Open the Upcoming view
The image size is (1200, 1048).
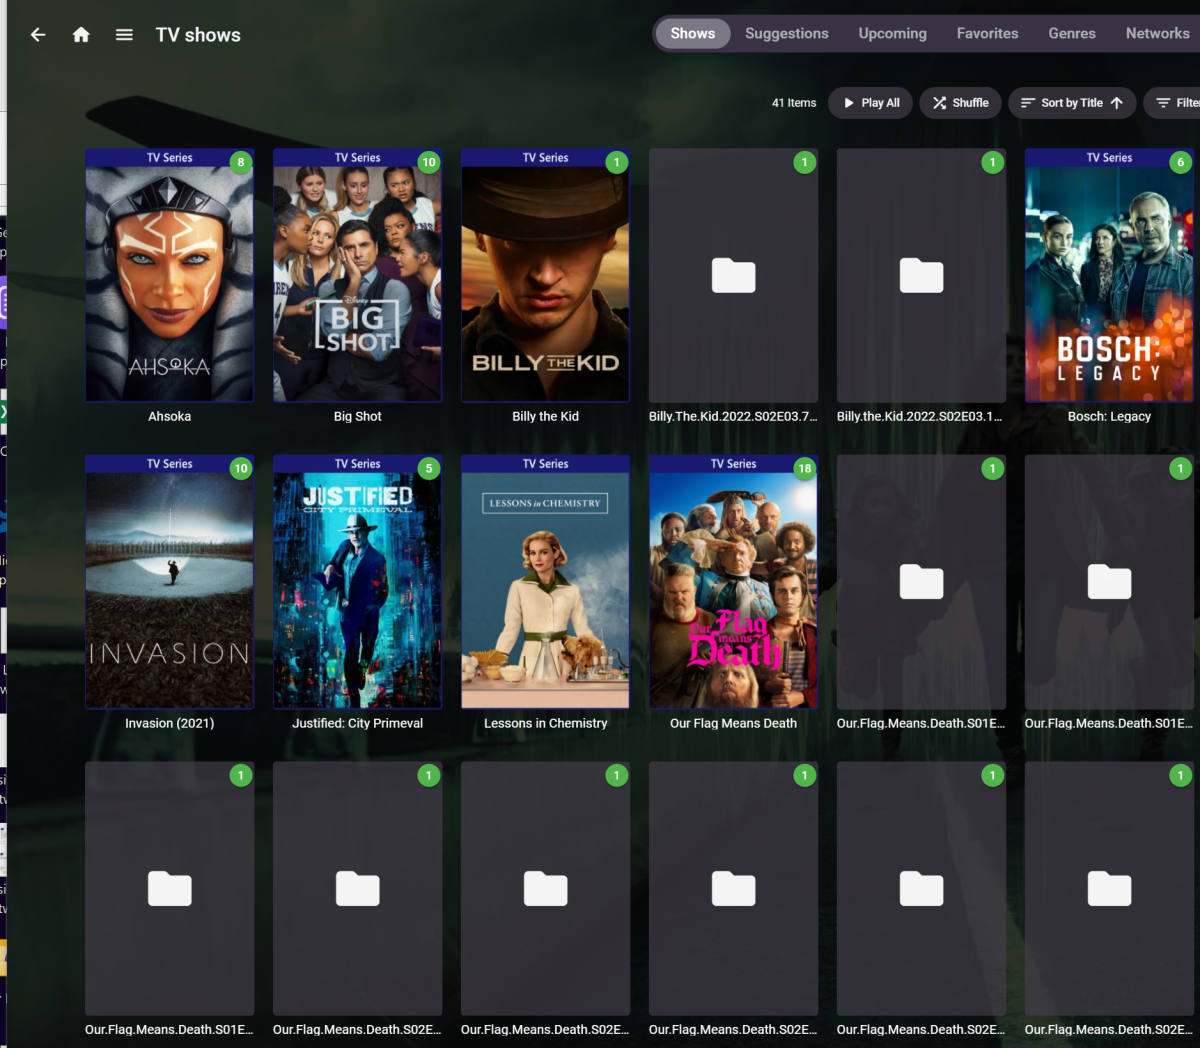892,33
